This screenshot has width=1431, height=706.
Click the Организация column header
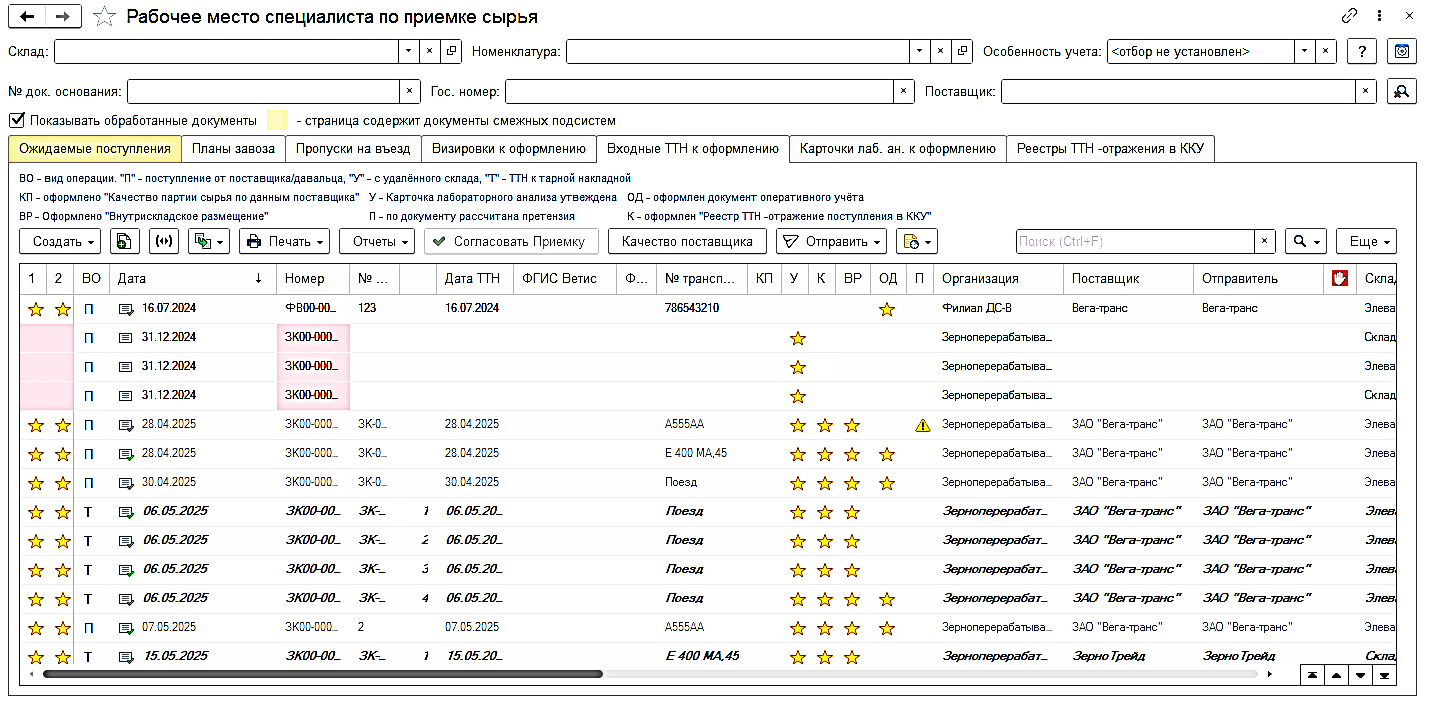(x=997, y=279)
